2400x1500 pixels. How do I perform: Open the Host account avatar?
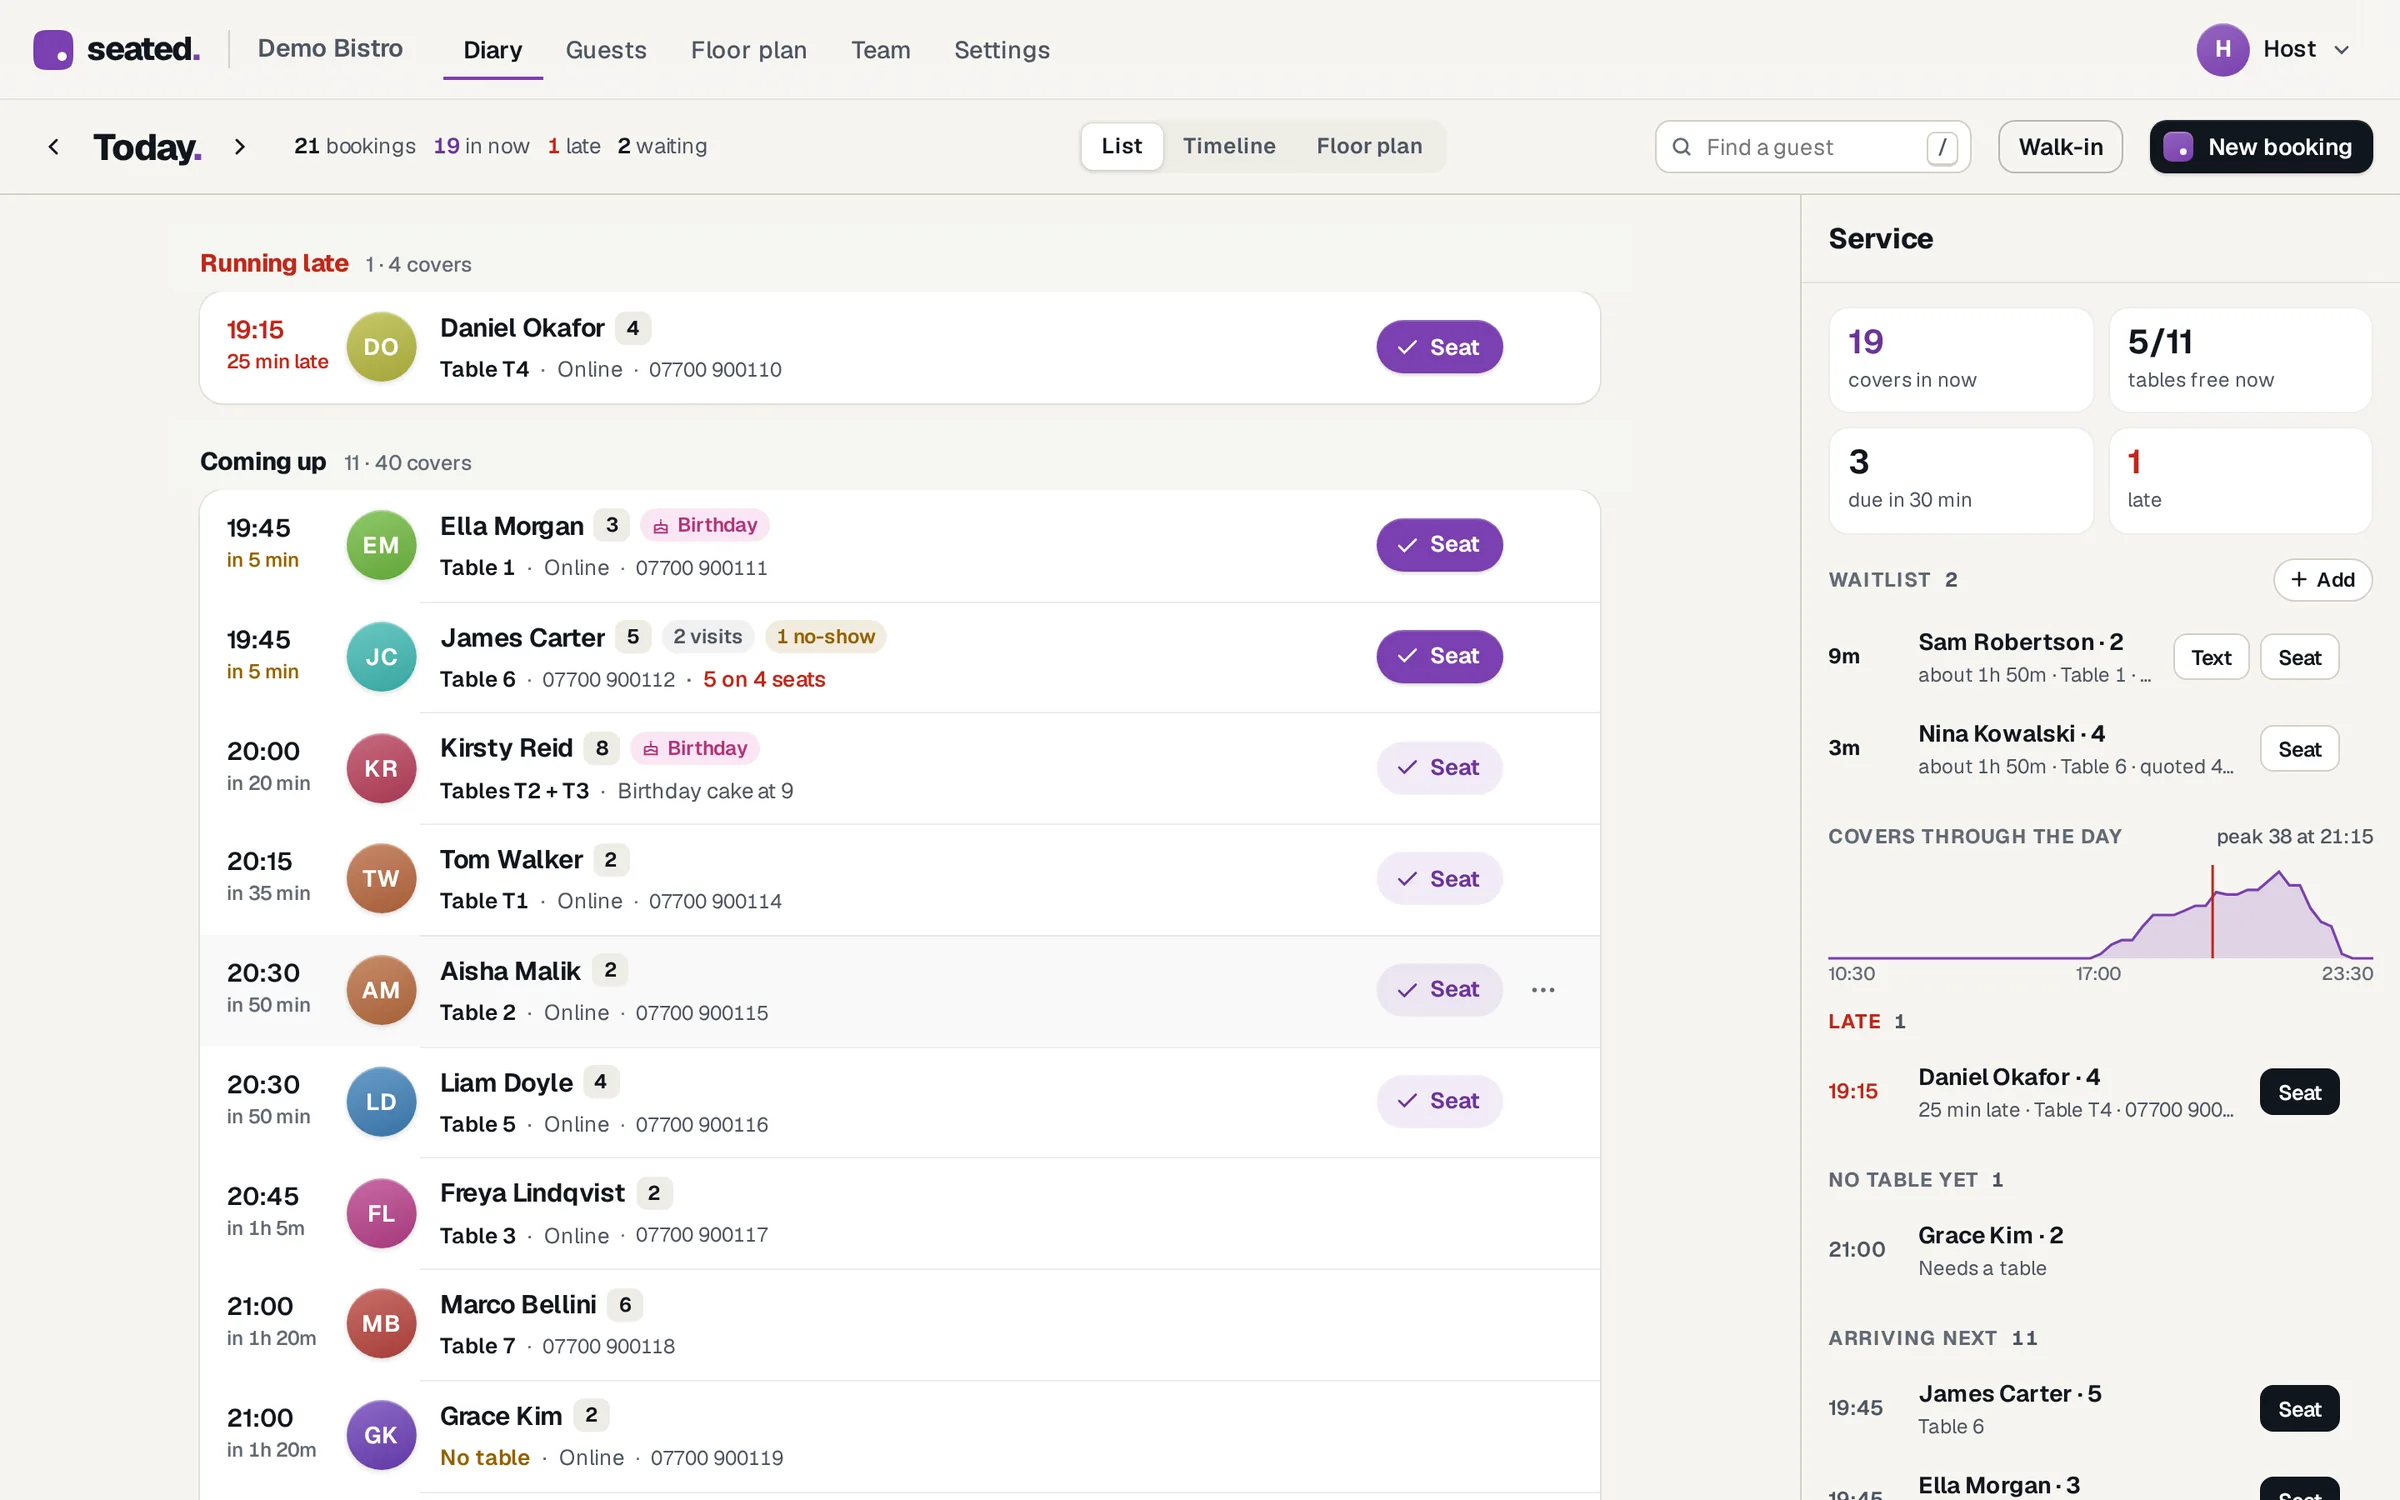tap(2222, 49)
